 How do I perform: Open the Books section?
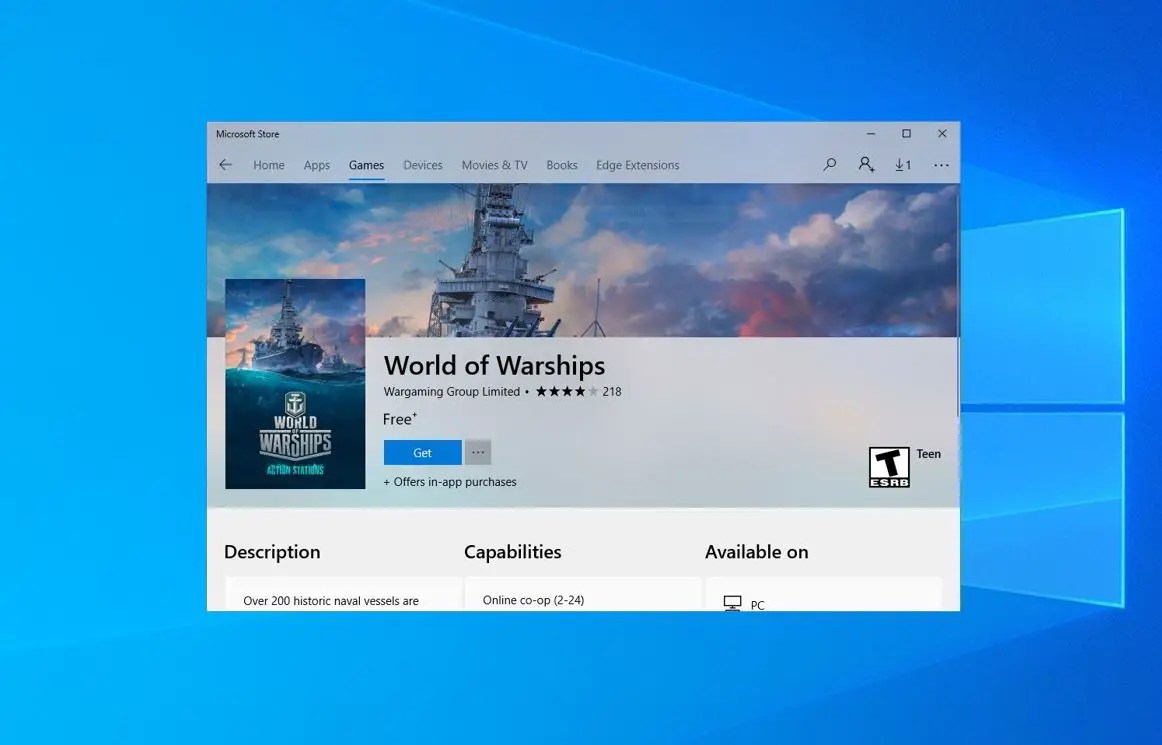(x=561, y=164)
